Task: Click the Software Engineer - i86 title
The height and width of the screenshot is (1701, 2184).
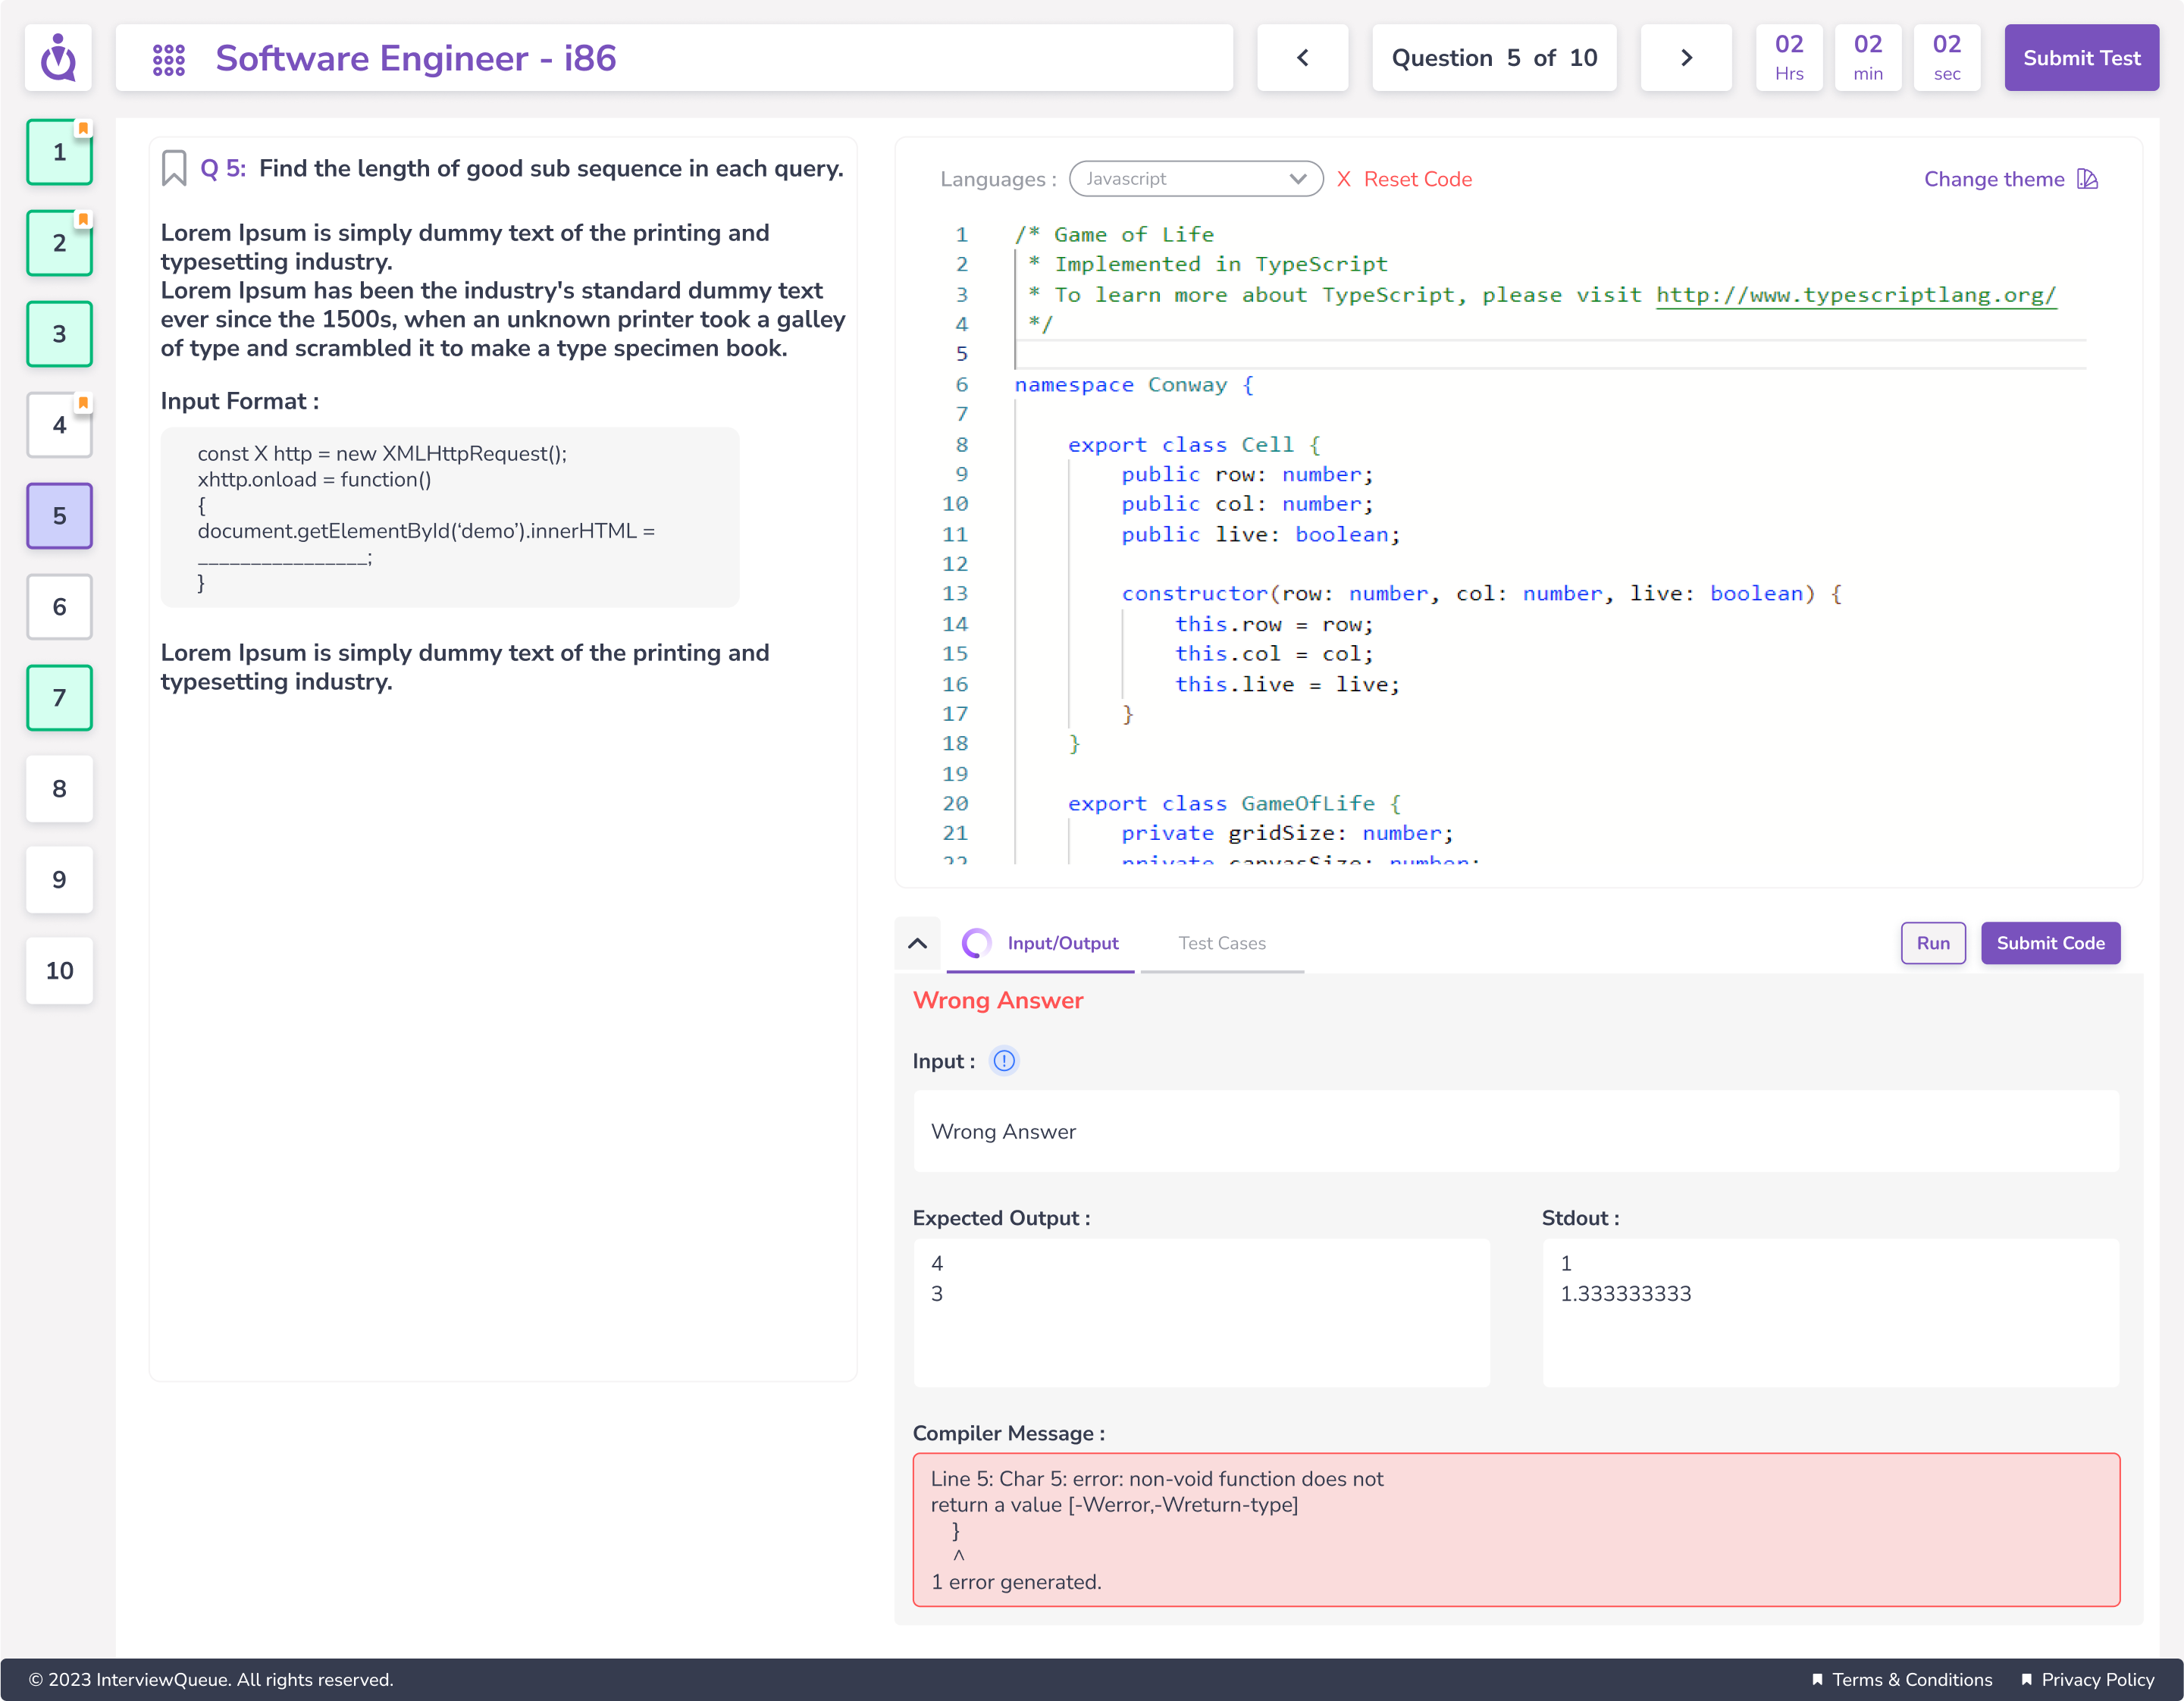Action: coord(416,59)
